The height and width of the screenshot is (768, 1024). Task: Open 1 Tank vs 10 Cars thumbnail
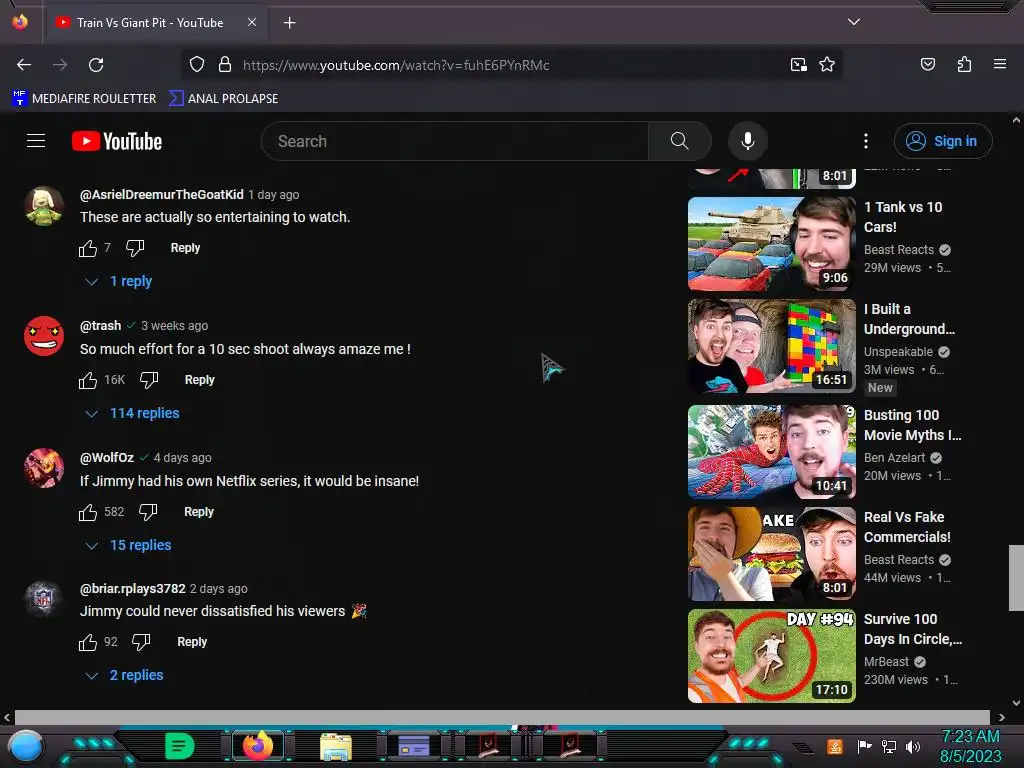coord(772,244)
